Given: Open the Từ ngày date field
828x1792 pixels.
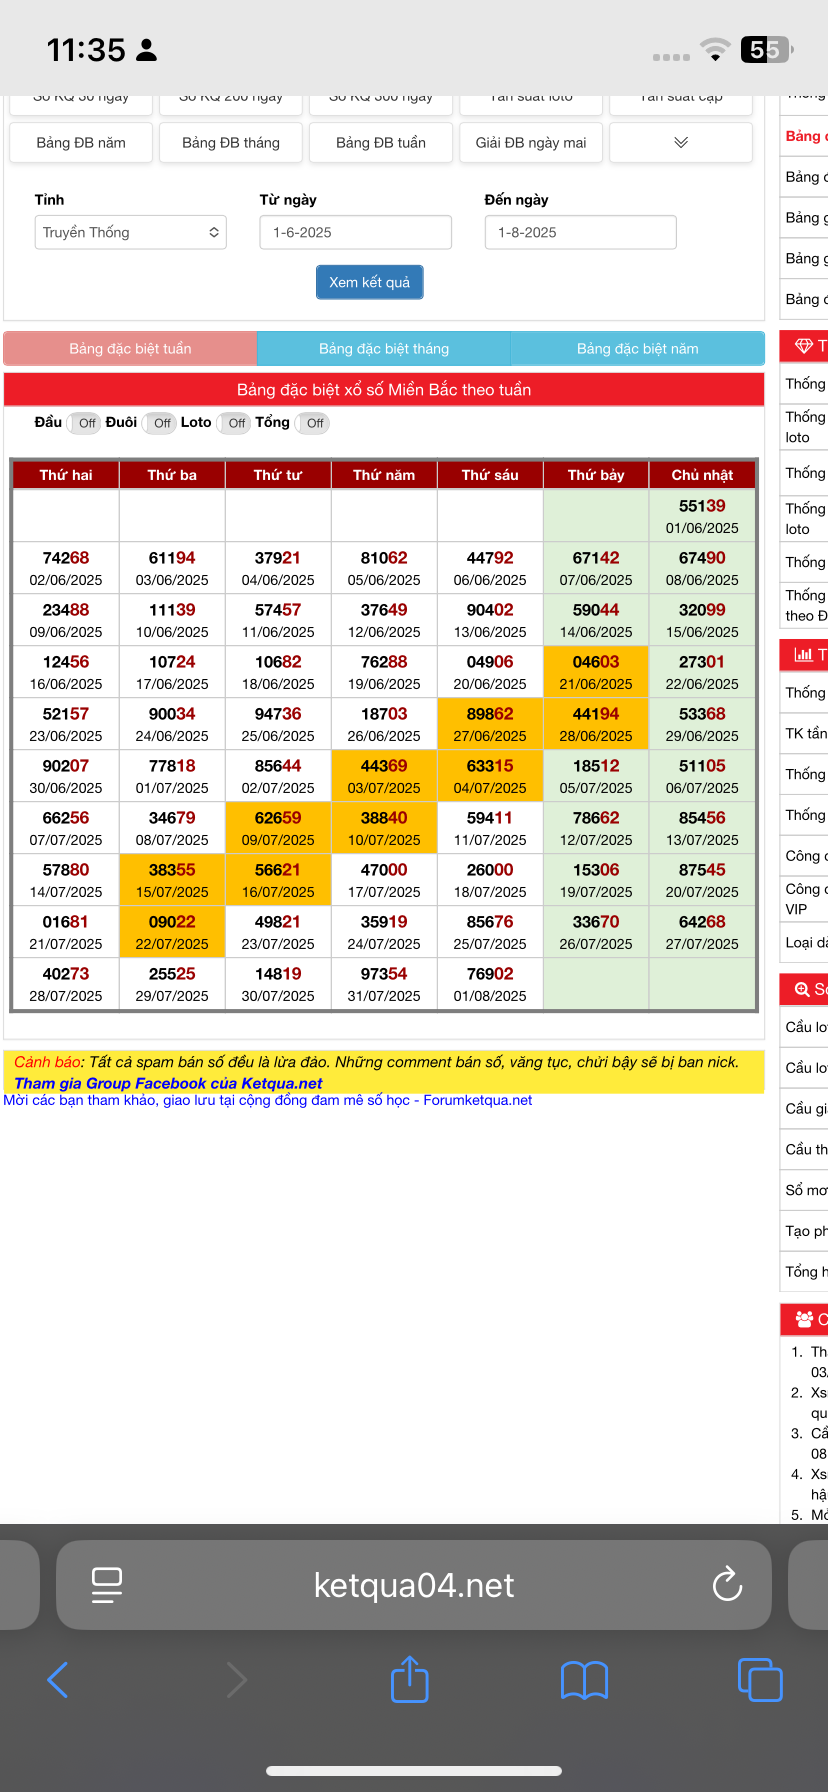Looking at the screenshot, I should pyautogui.click(x=355, y=232).
